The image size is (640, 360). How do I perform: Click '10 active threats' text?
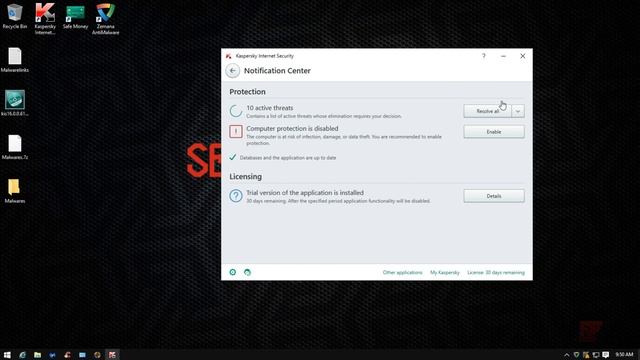pyautogui.click(x=270, y=108)
